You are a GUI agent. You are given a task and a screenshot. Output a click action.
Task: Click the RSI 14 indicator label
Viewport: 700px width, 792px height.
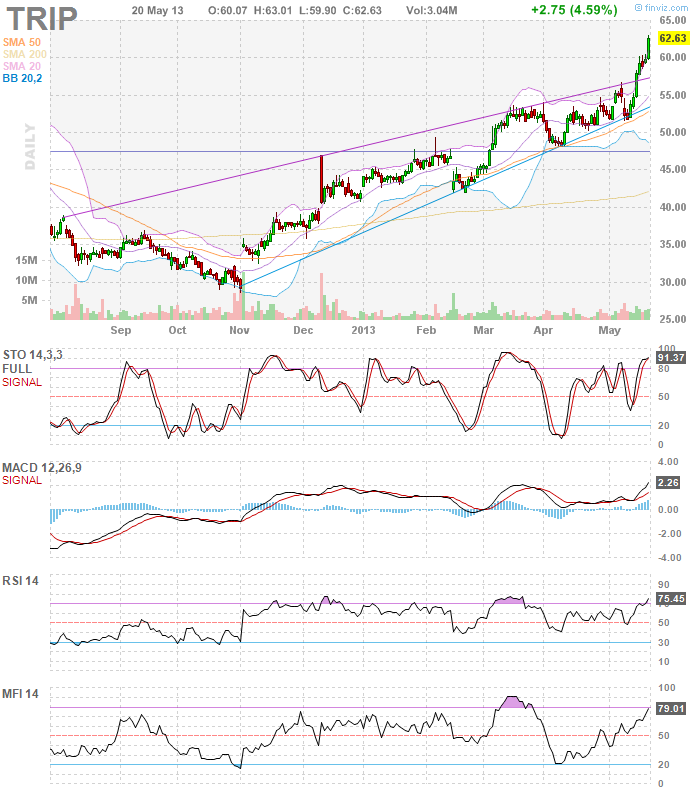pyautogui.click(x=20, y=581)
